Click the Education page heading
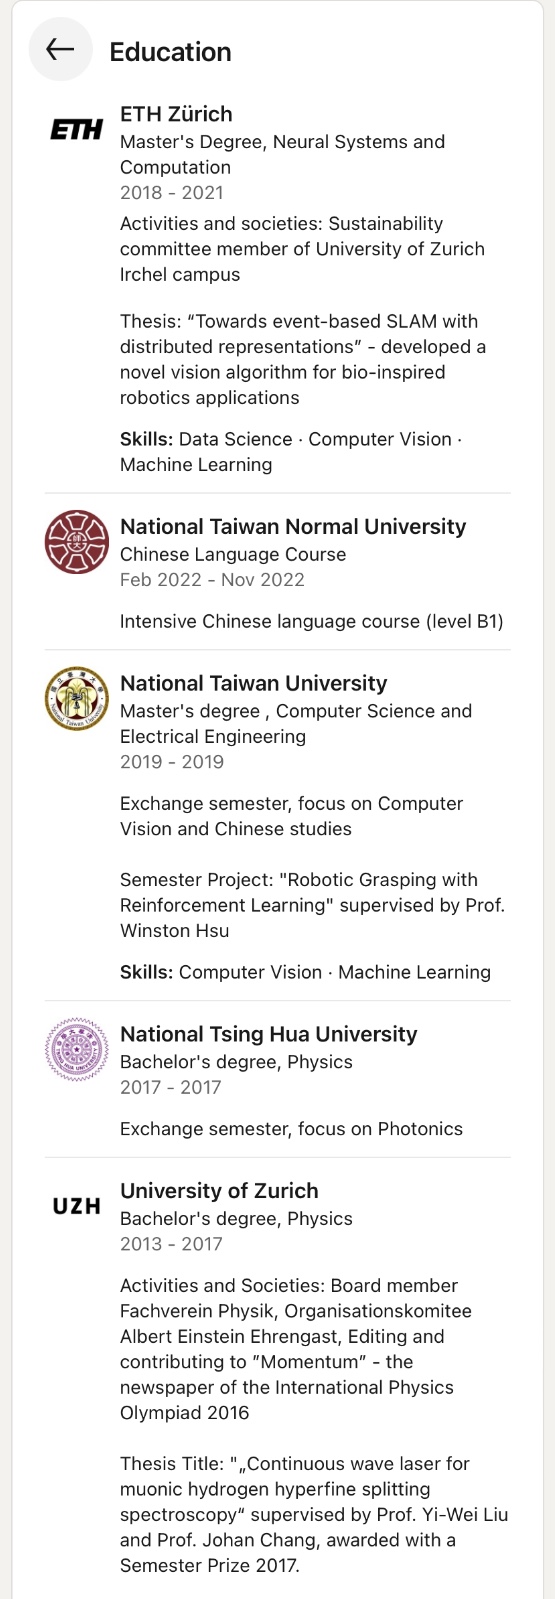This screenshot has height=1599, width=555. tap(170, 52)
